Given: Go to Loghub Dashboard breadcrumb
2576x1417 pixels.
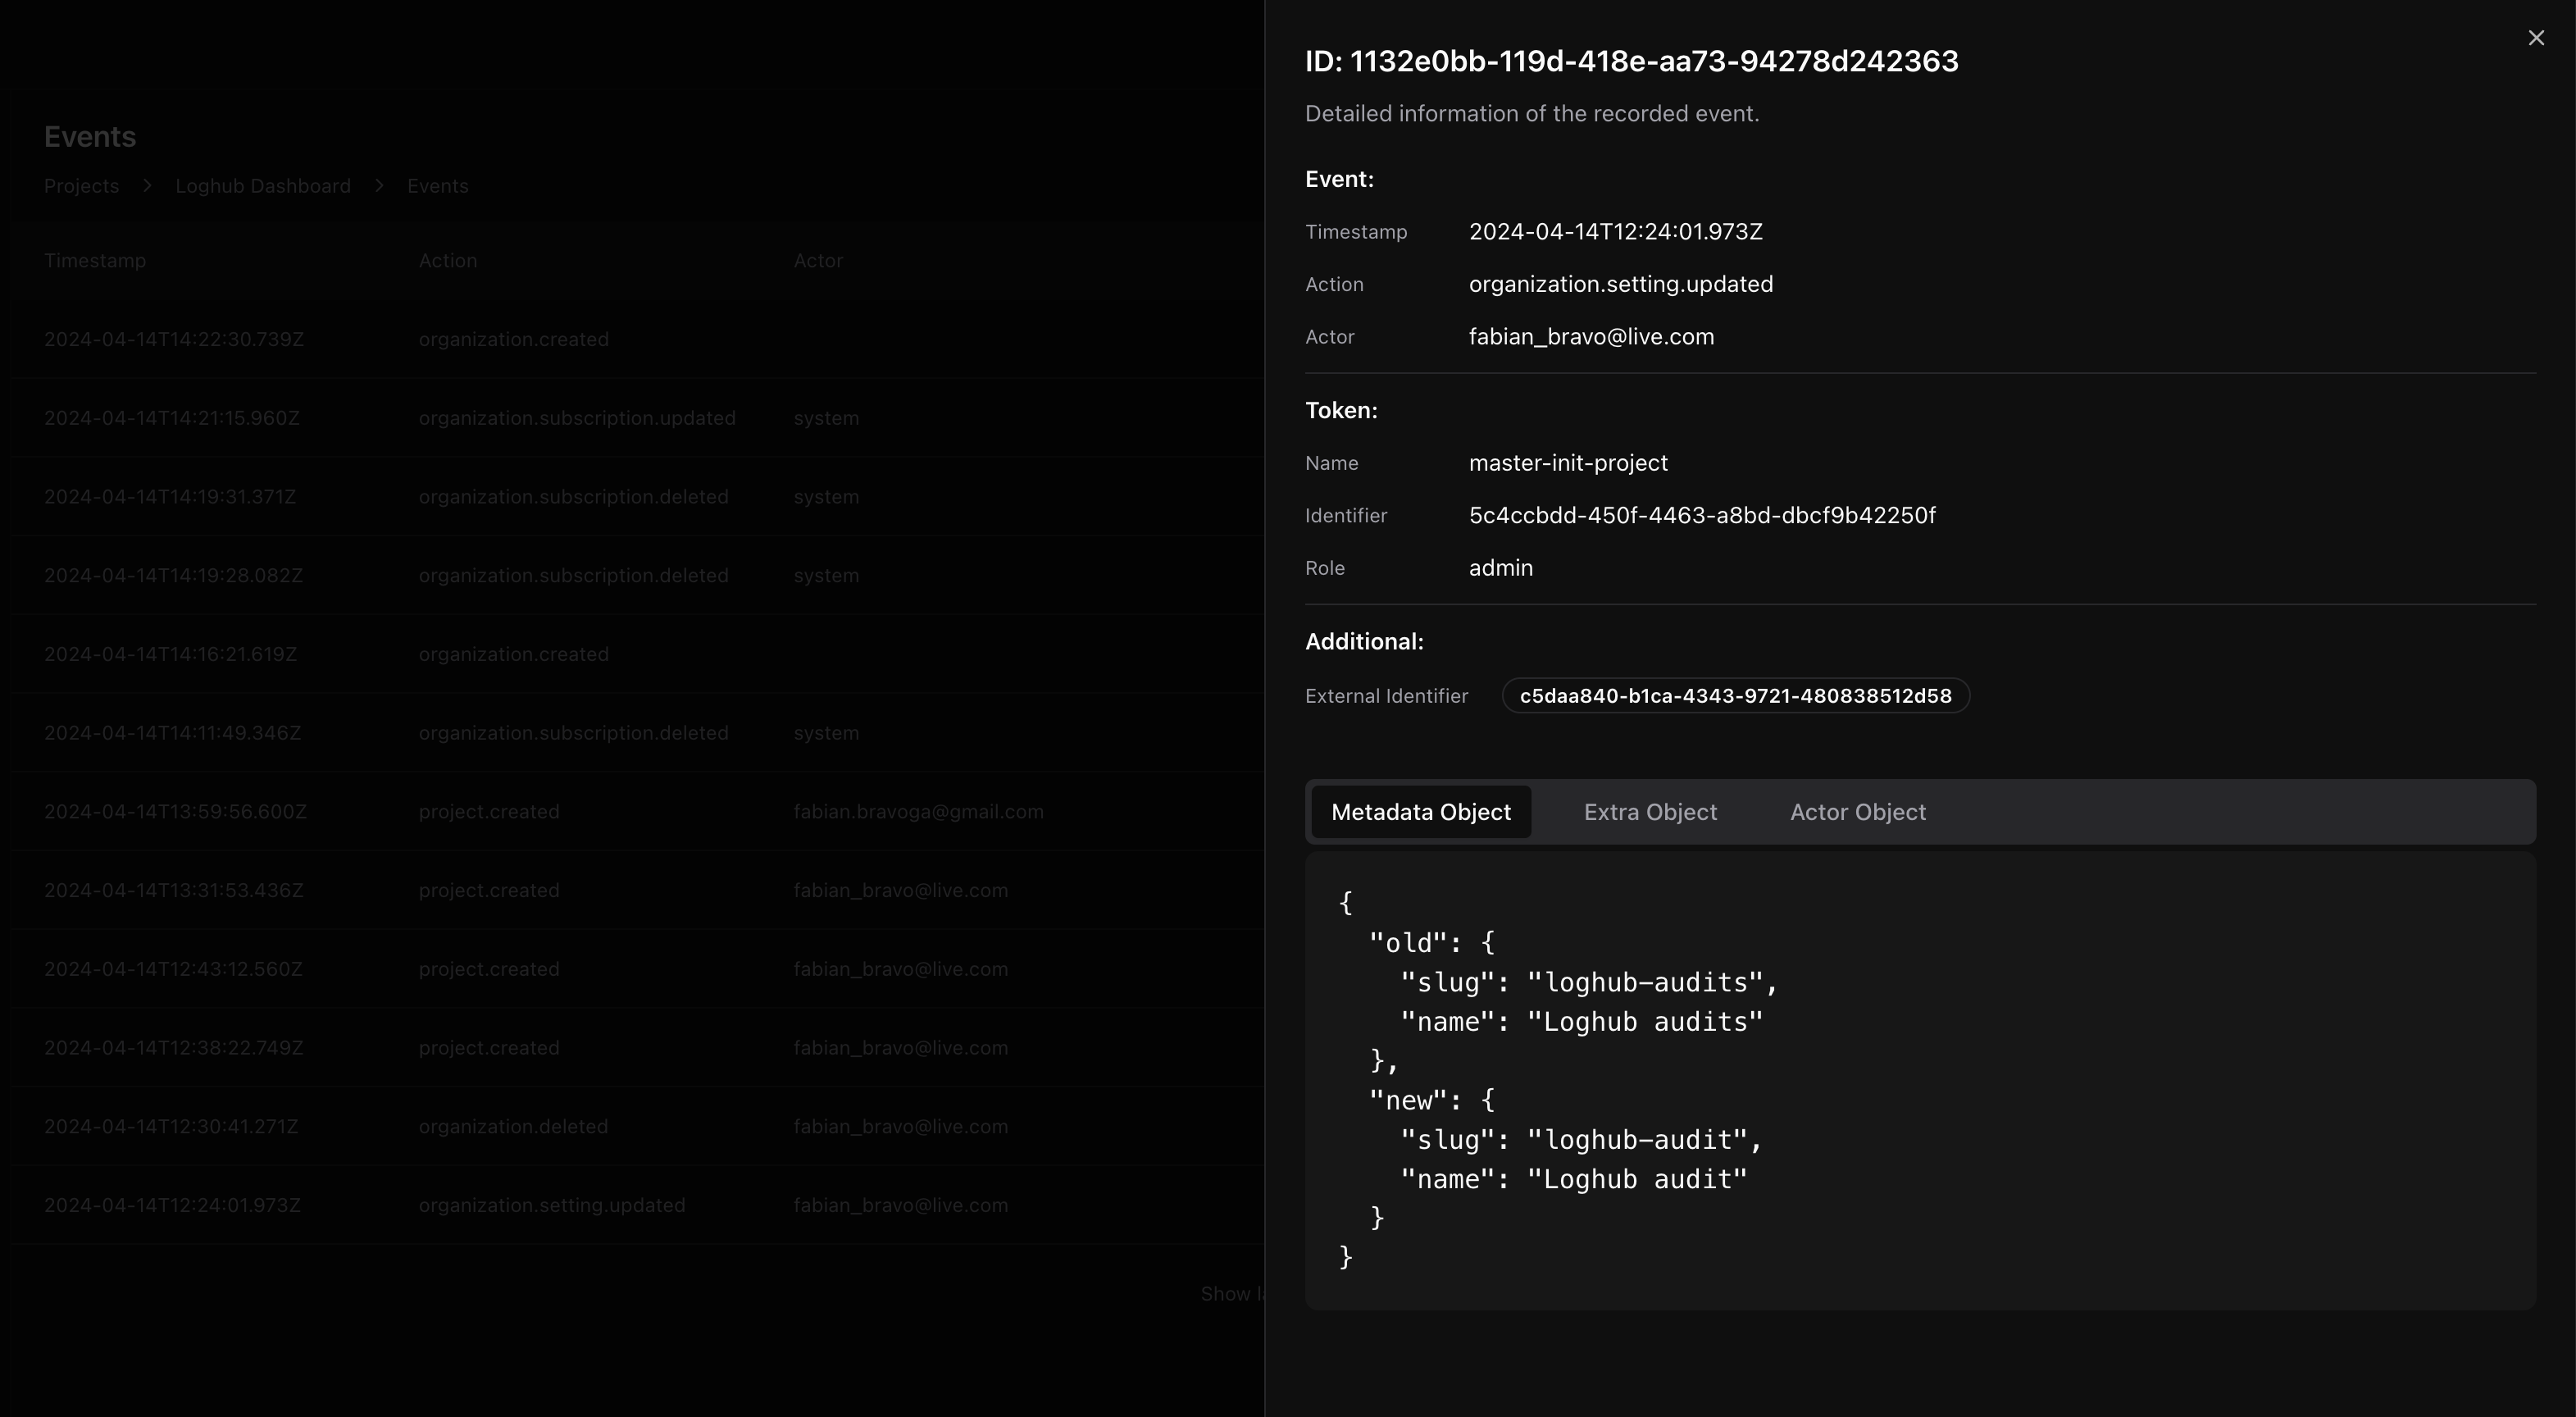Looking at the screenshot, I should 263,186.
